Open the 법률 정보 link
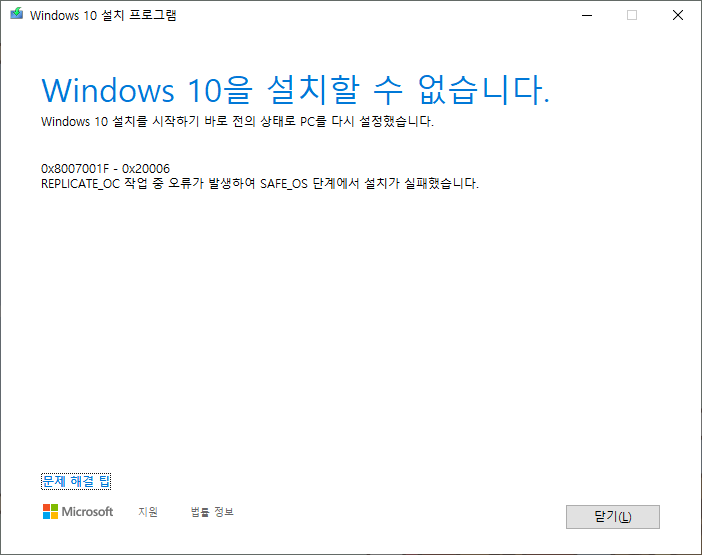 [x=212, y=512]
